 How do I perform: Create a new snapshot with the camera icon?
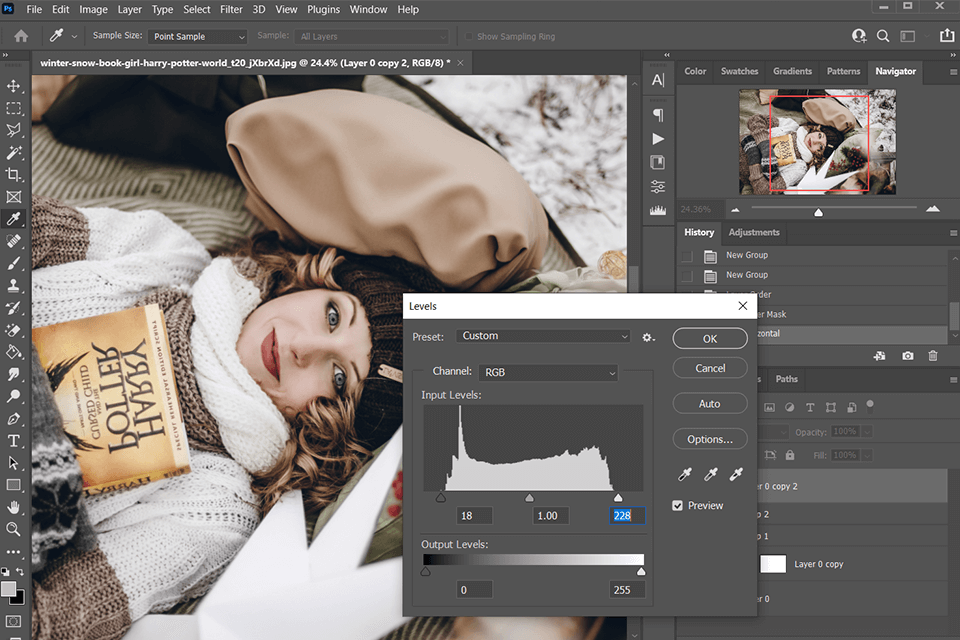coord(908,356)
